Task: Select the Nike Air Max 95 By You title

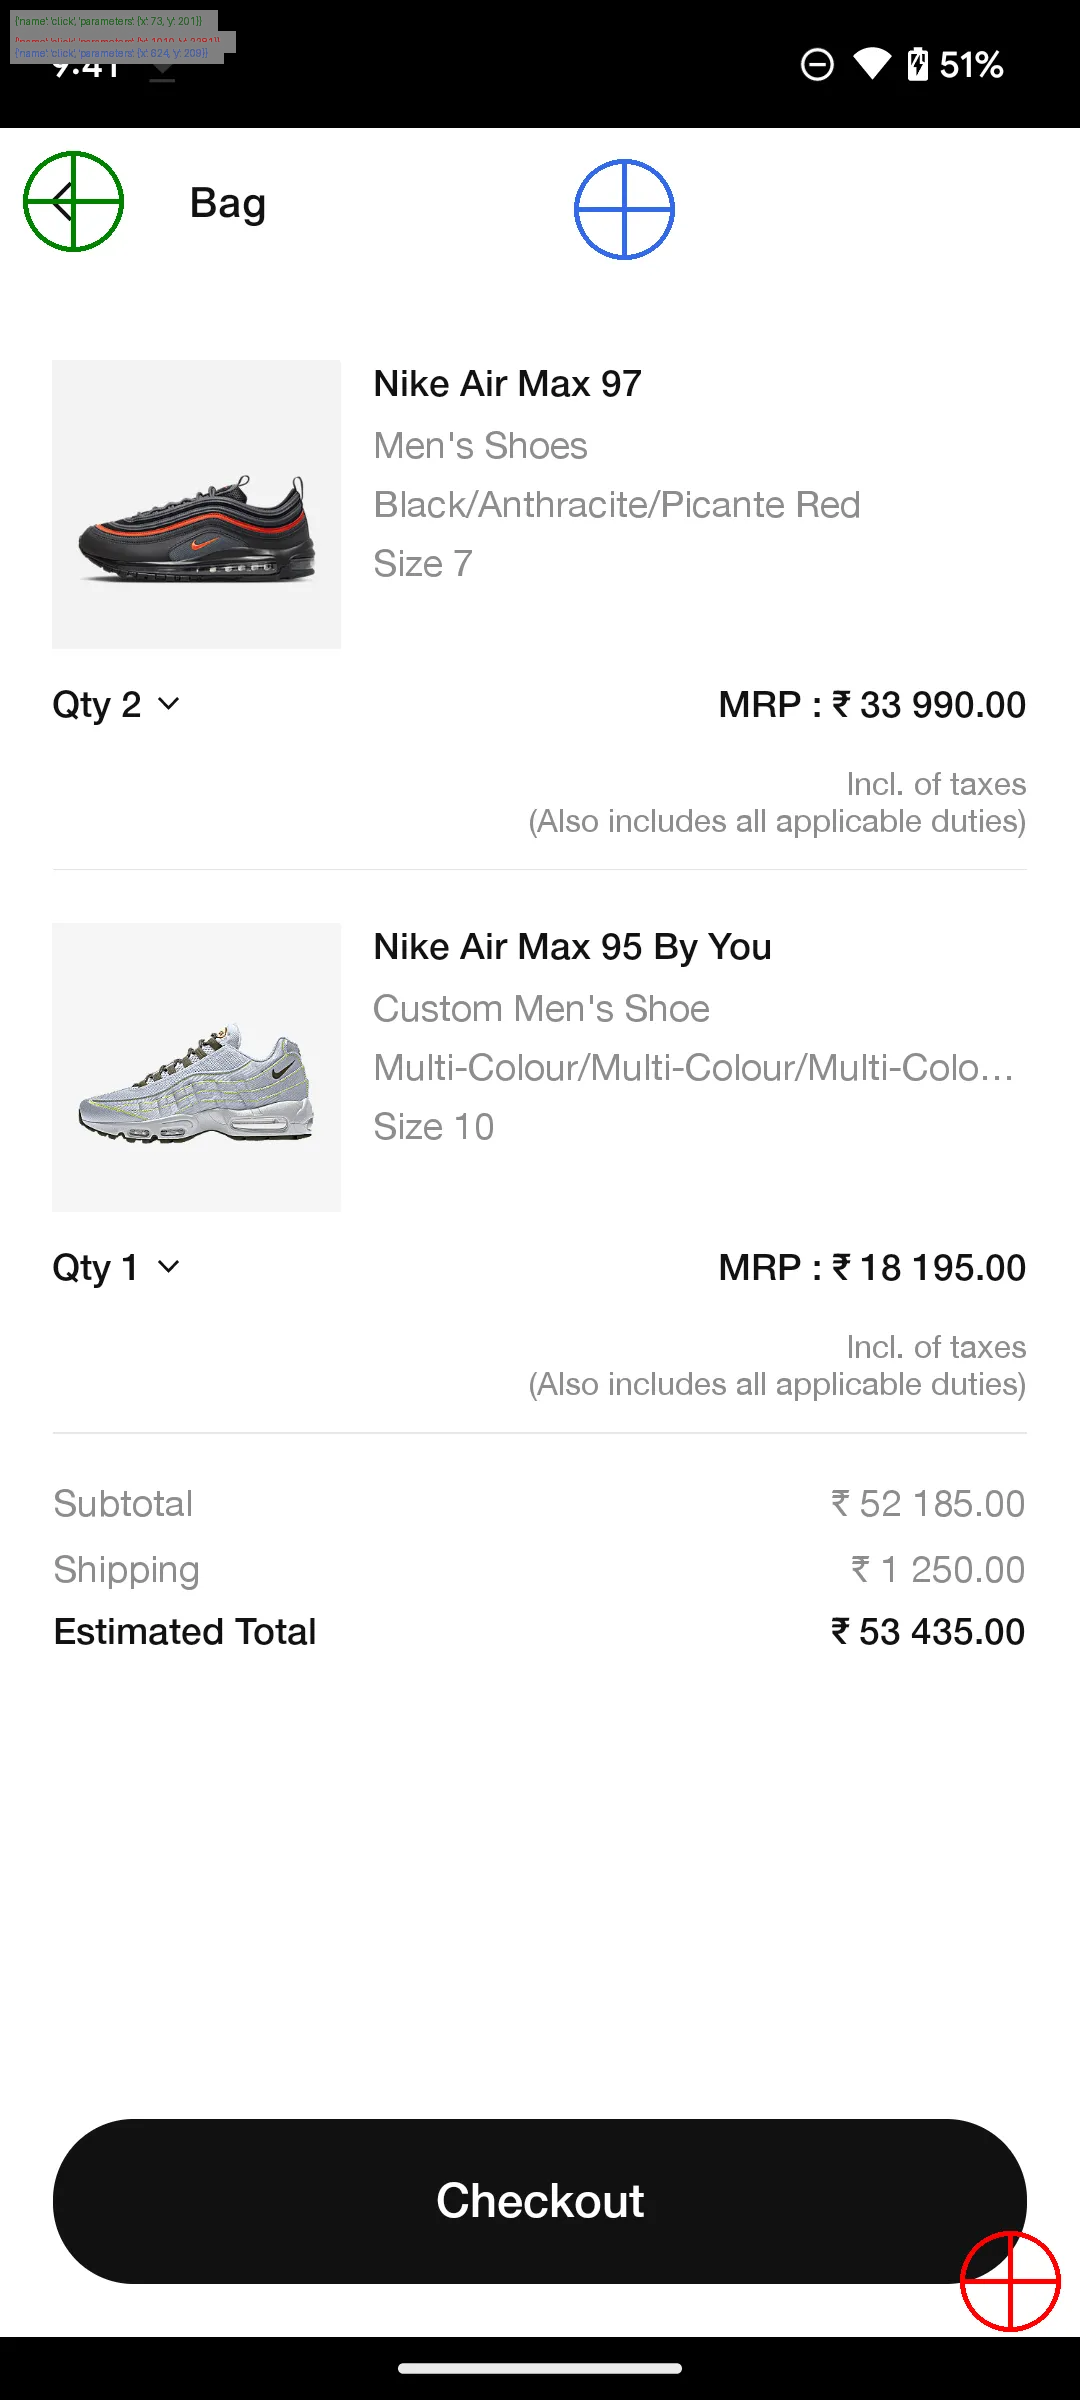Action: tap(572, 947)
